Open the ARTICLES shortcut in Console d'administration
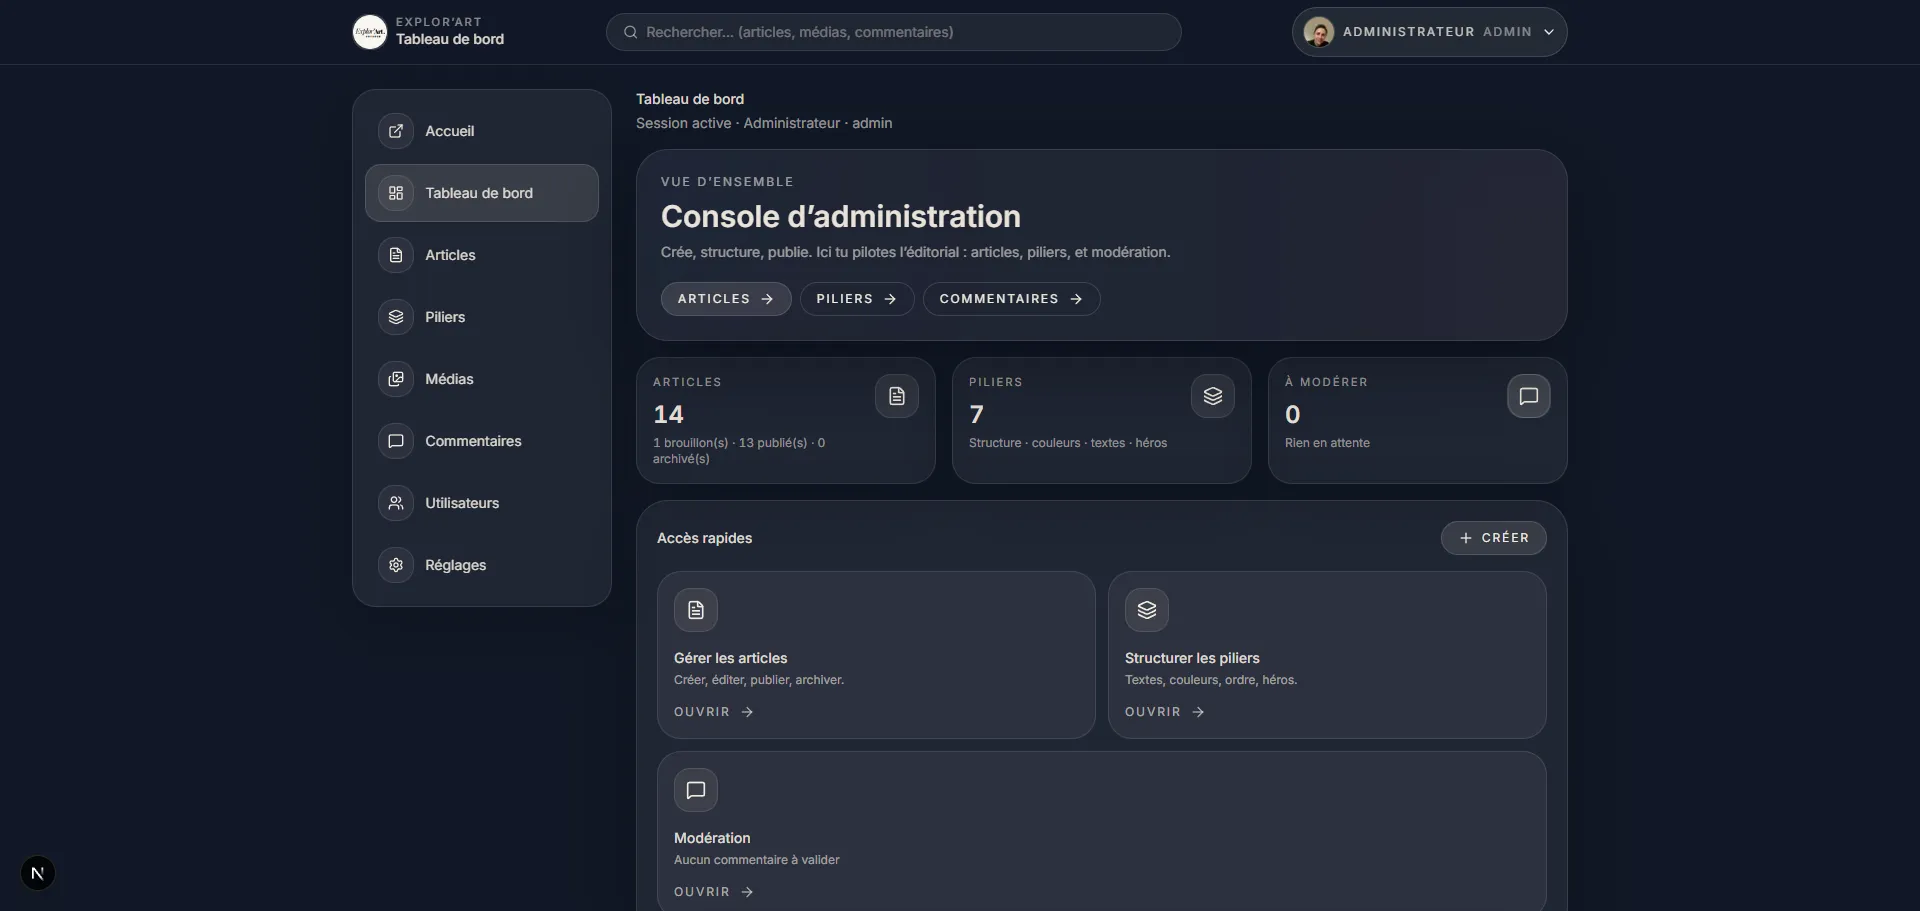Image resolution: width=1920 pixels, height=911 pixels. (x=726, y=298)
